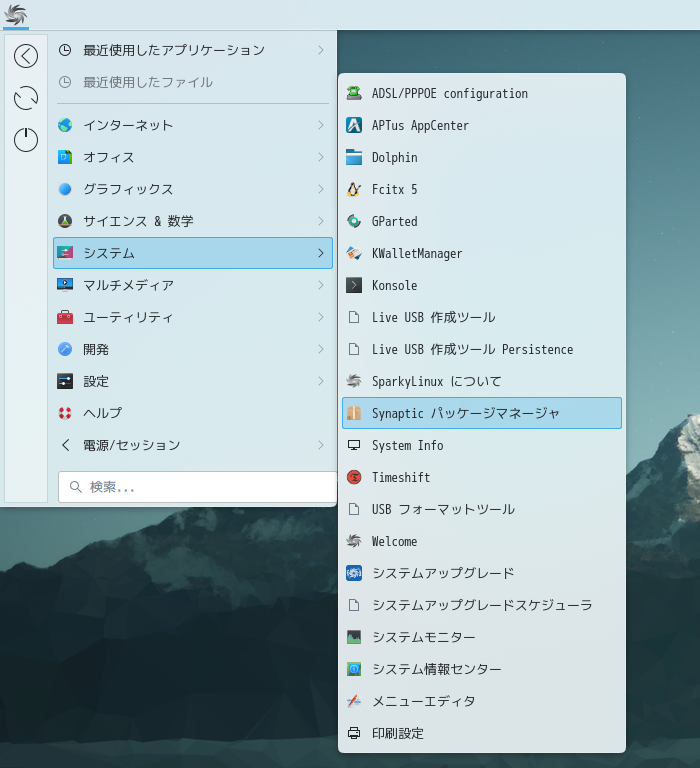Click the Welcome swirl icon
Screen dimensions: 700x768
[x=354, y=541]
